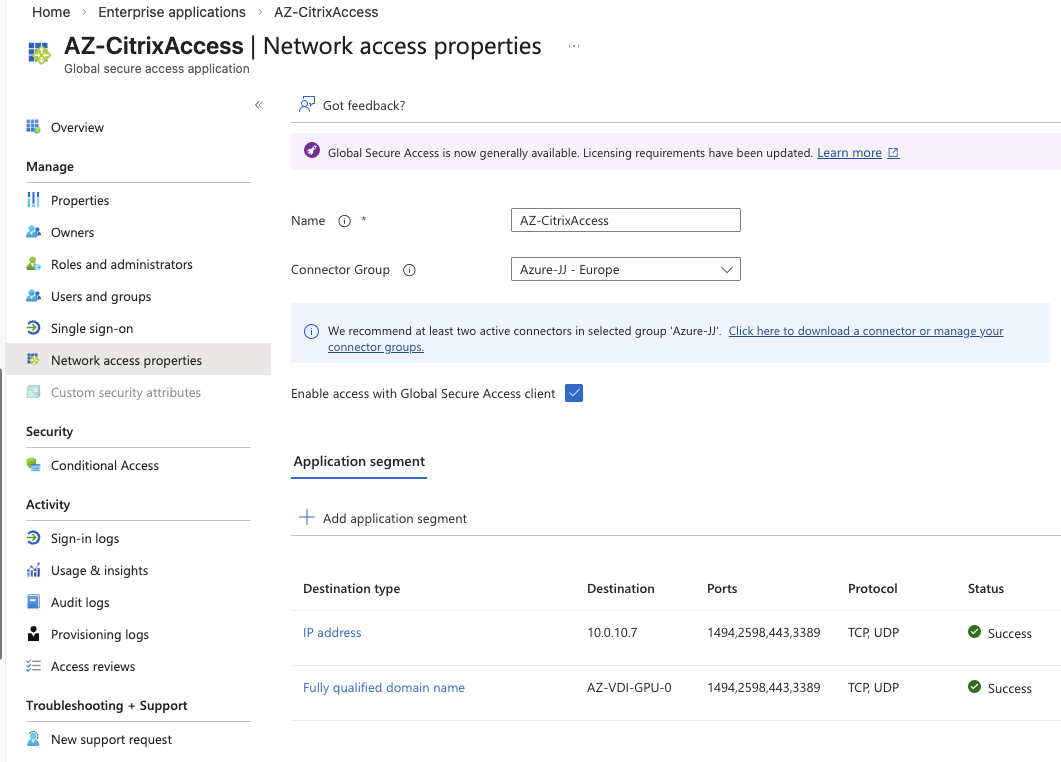Select the Application segment tab
1061x762 pixels.
coord(359,462)
